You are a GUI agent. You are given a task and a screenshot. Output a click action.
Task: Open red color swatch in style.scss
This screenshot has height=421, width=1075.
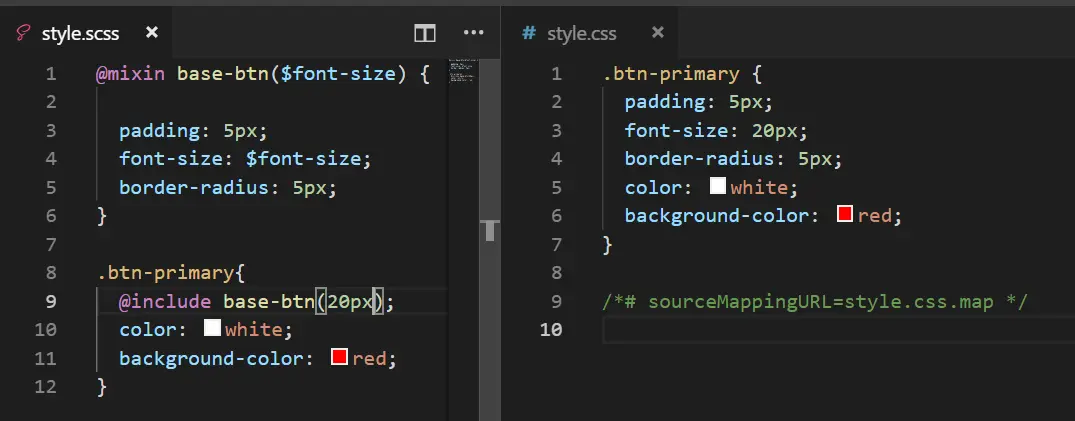pos(339,357)
